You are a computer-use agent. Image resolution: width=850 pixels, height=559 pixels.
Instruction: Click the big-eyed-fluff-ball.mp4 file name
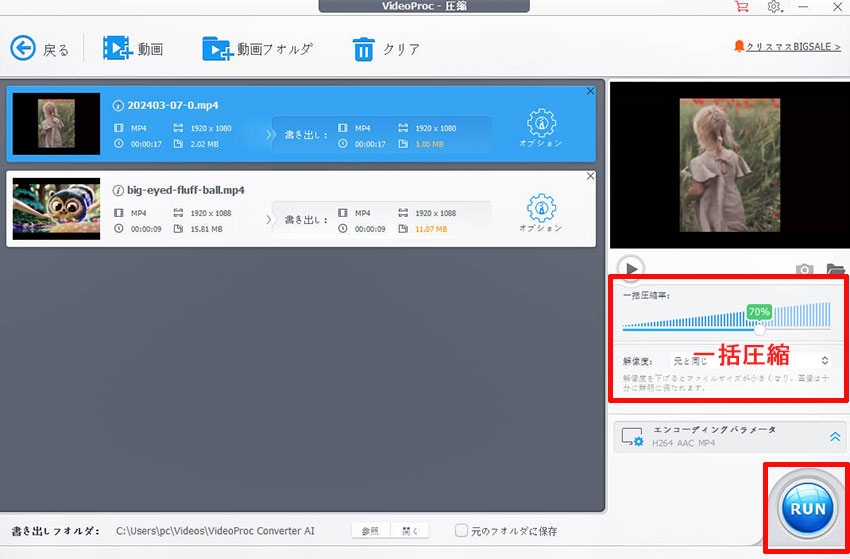tap(186, 190)
